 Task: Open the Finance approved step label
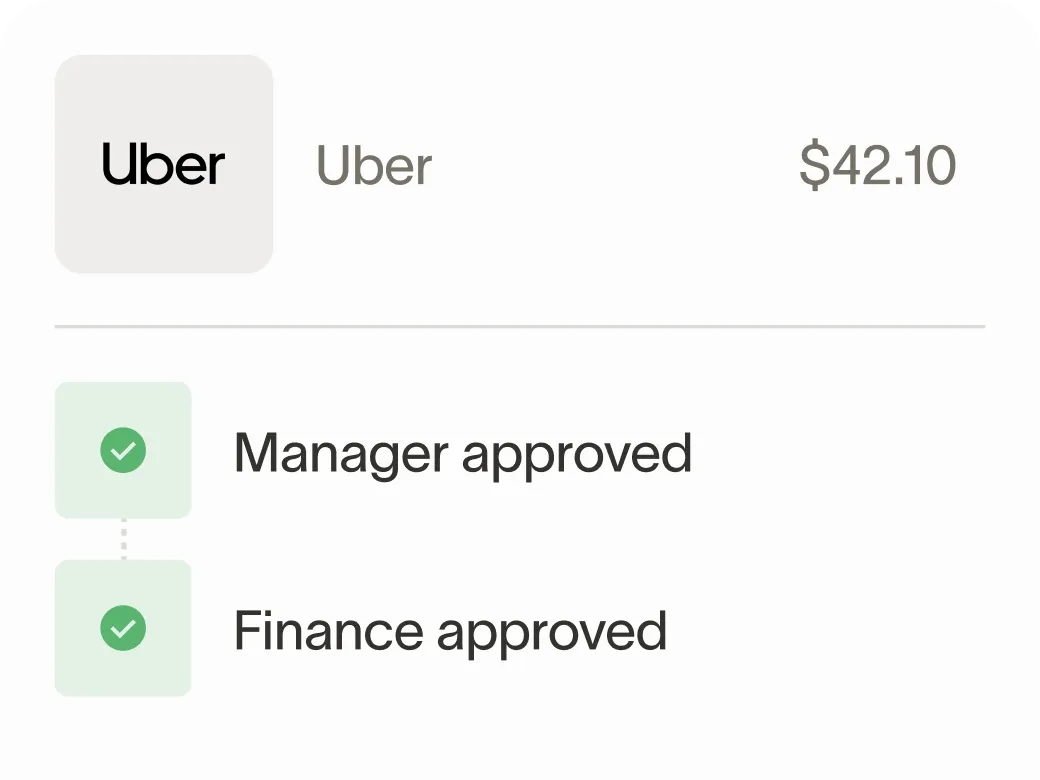(450, 631)
